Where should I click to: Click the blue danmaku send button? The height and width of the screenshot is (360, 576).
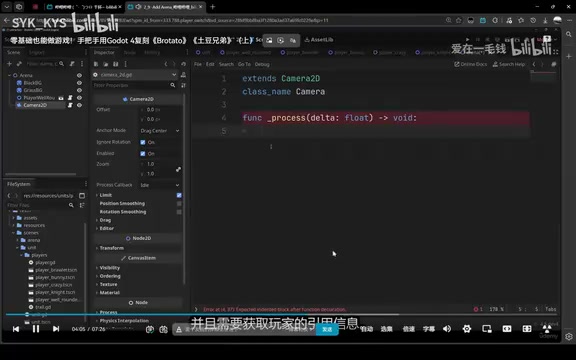(327, 329)
